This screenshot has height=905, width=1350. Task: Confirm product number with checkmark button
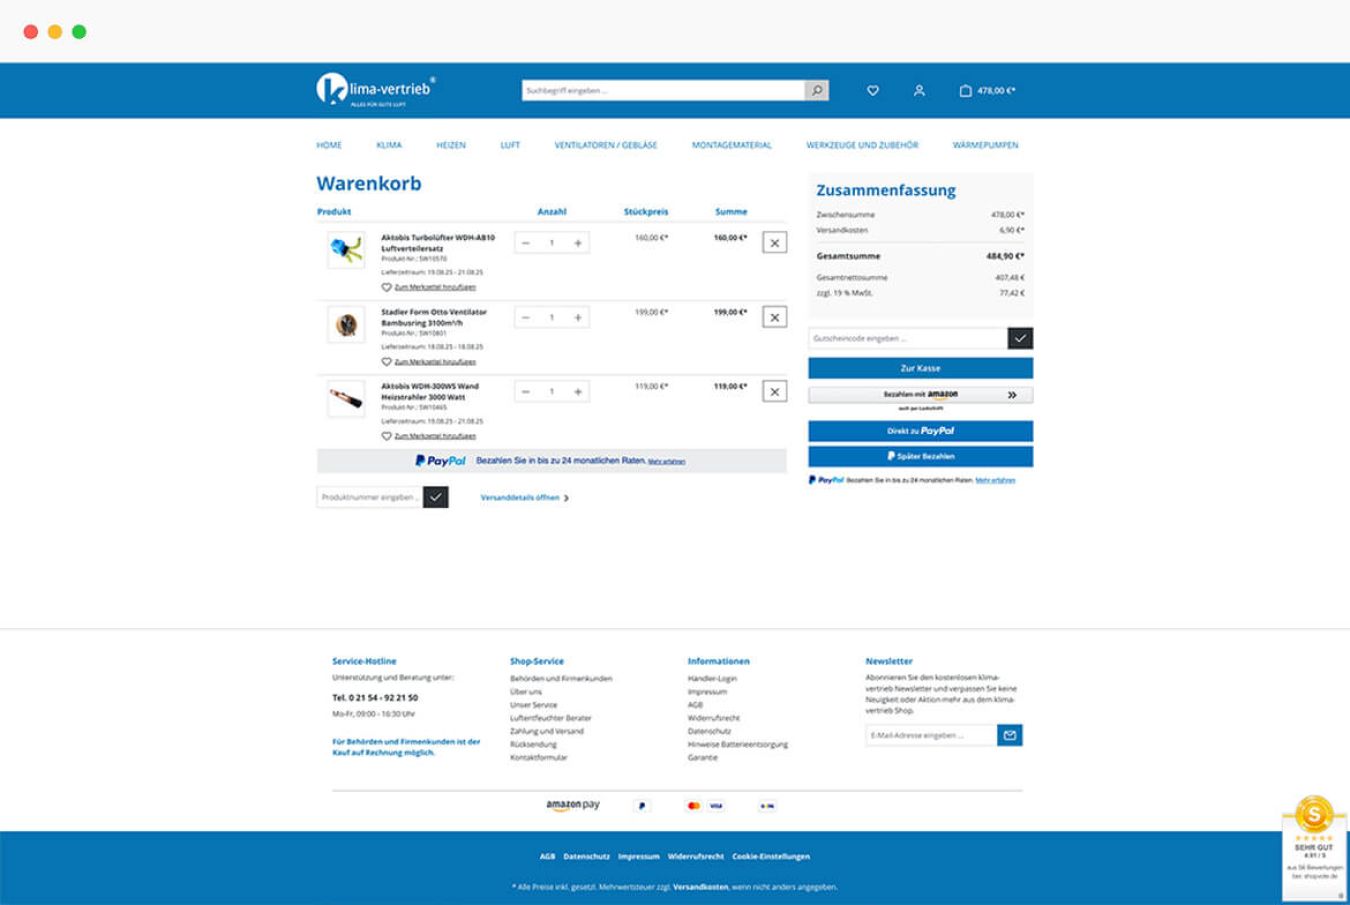point(436,497)
